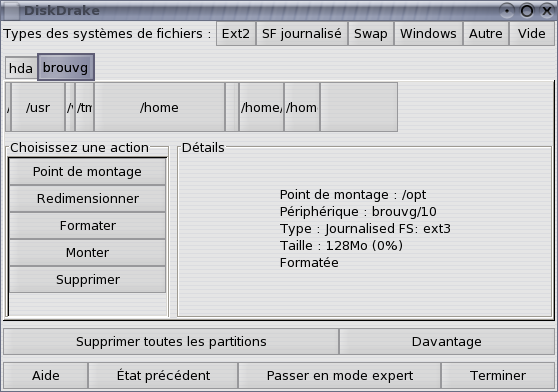
Task: Click the Vide filesystem type button
Action: (532, 34)
